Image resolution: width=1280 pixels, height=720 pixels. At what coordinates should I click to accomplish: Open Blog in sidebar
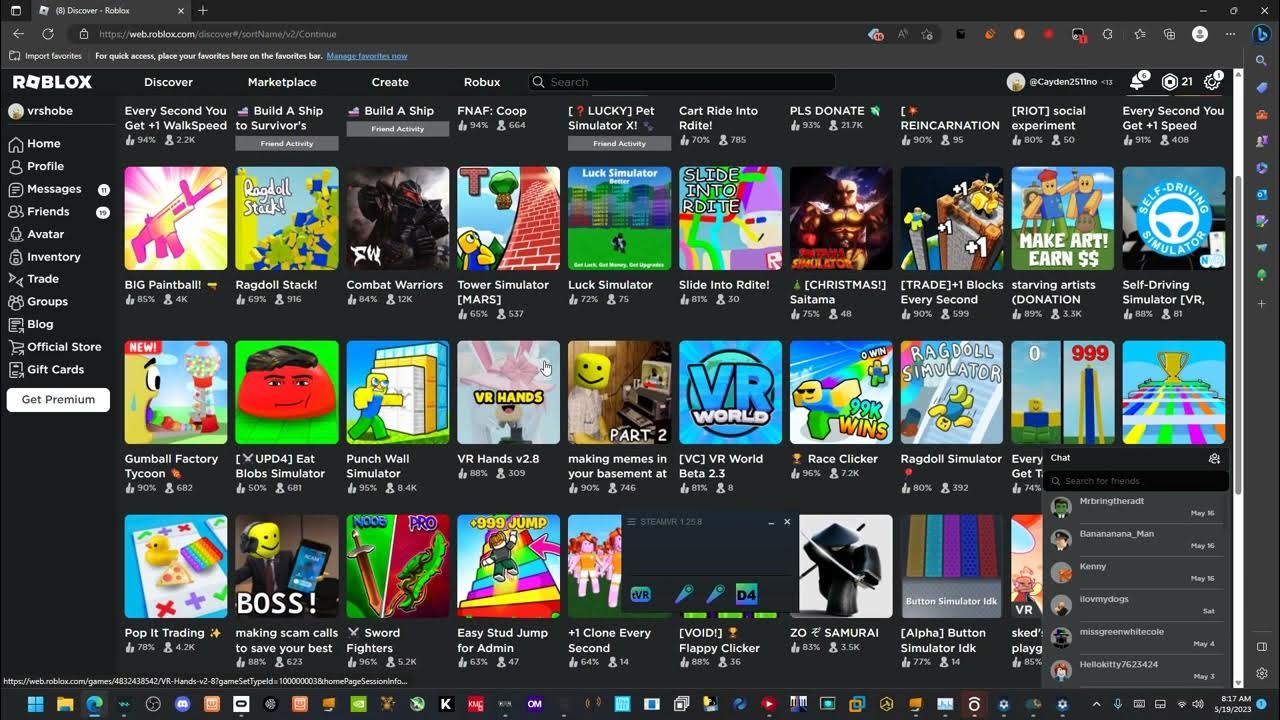point(31,324)
